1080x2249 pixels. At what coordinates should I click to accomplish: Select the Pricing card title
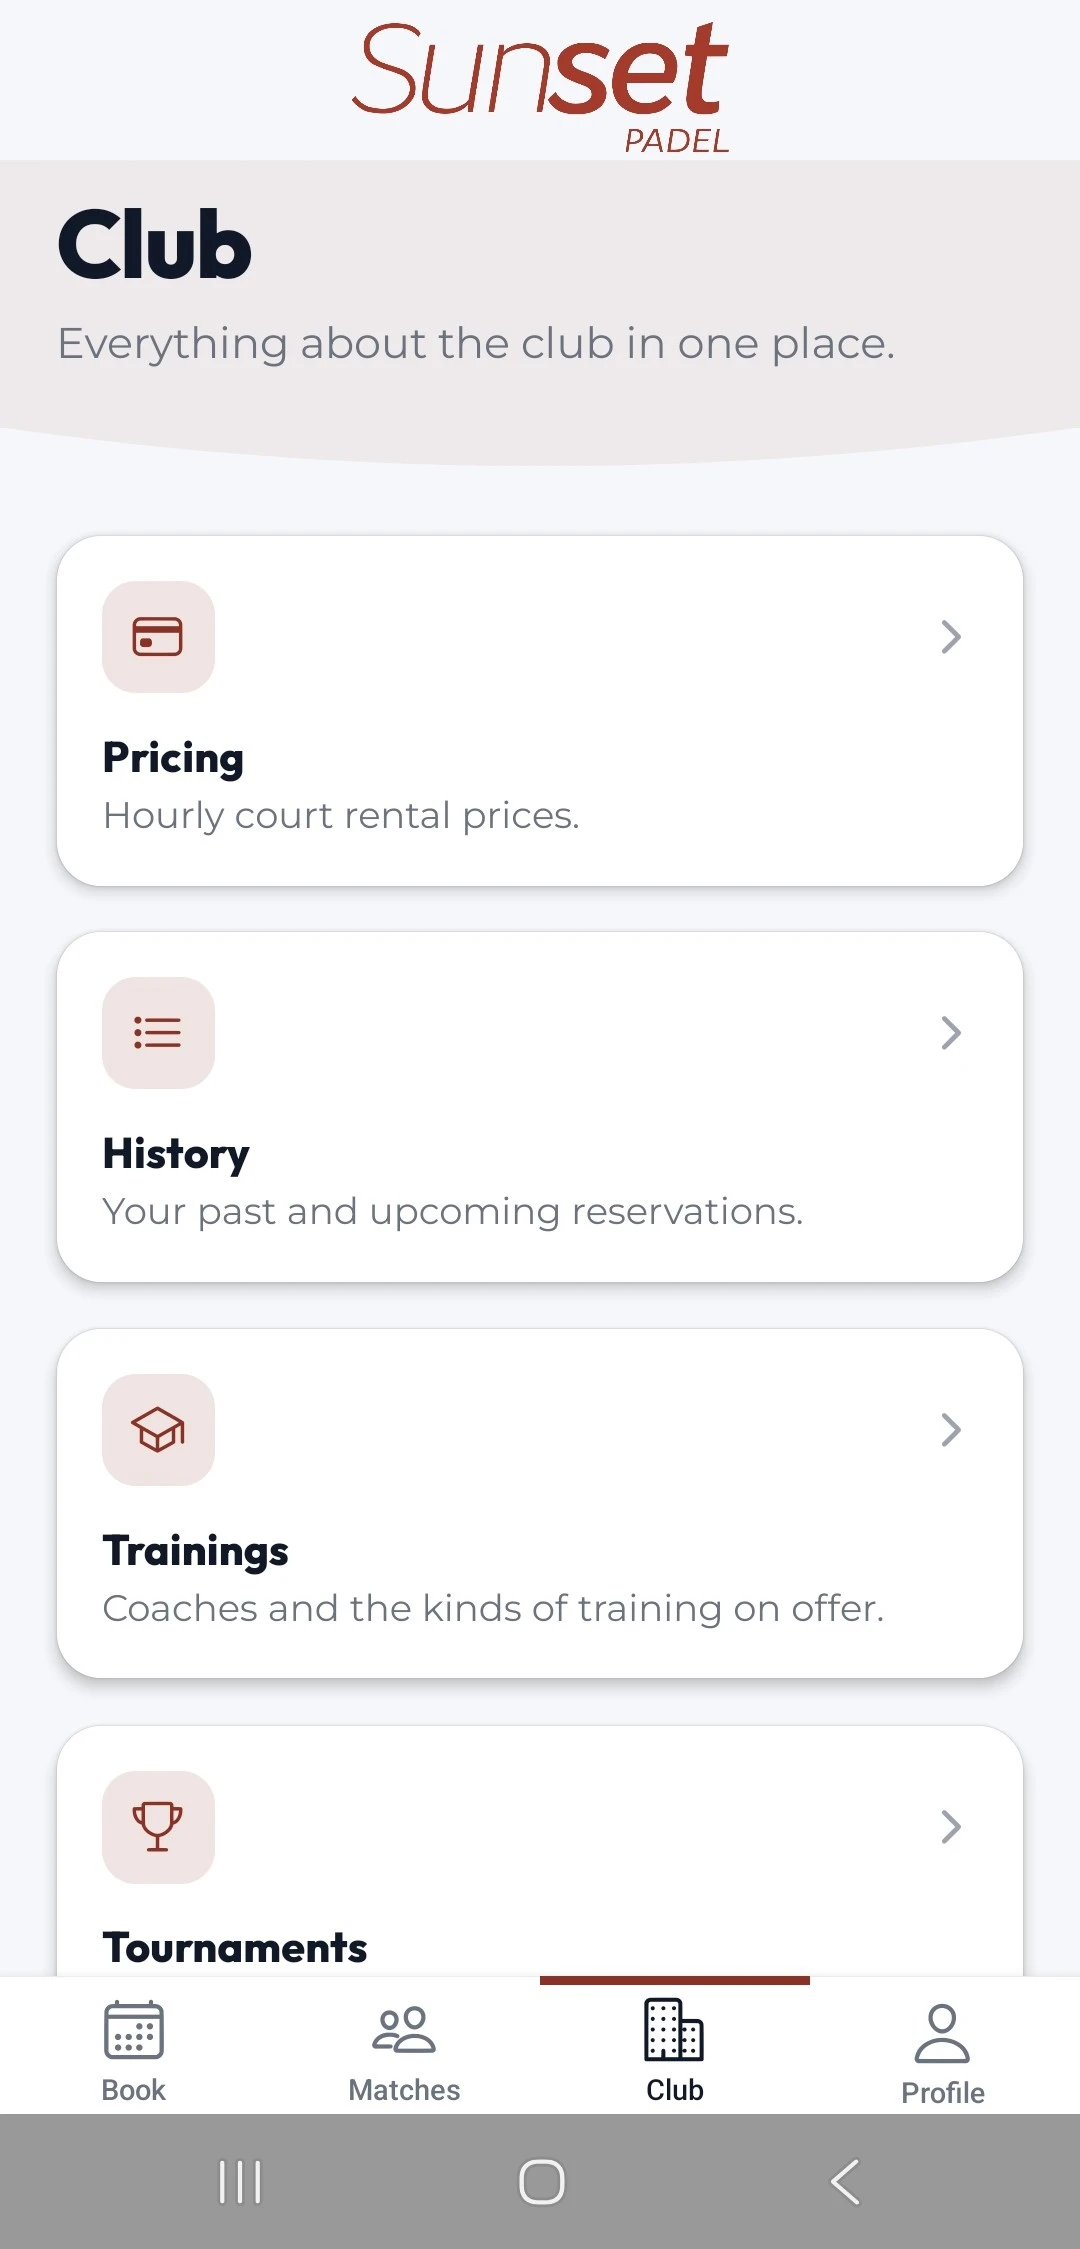(x=174, y=759)
